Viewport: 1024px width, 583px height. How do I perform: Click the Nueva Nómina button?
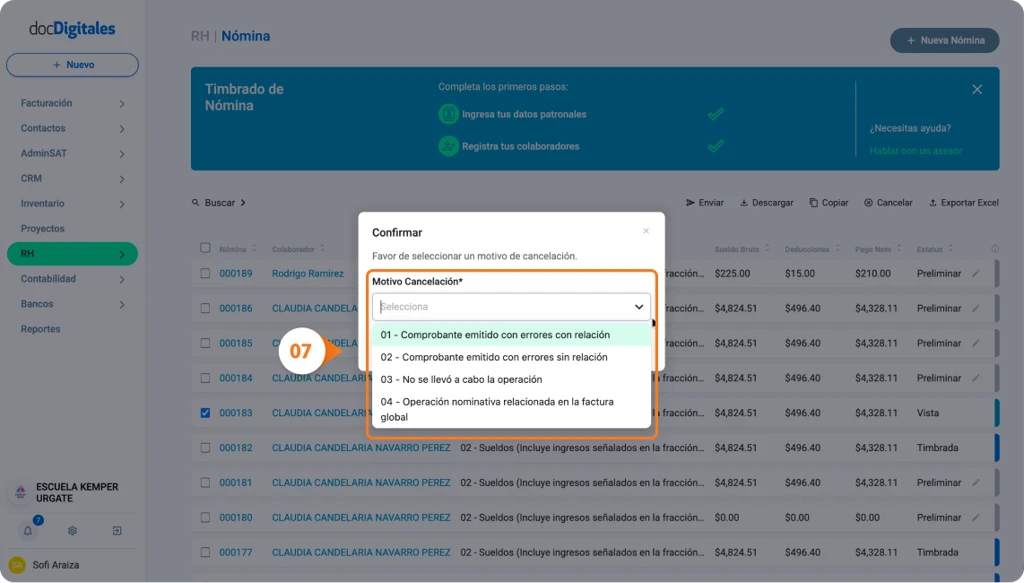point(945,40)
